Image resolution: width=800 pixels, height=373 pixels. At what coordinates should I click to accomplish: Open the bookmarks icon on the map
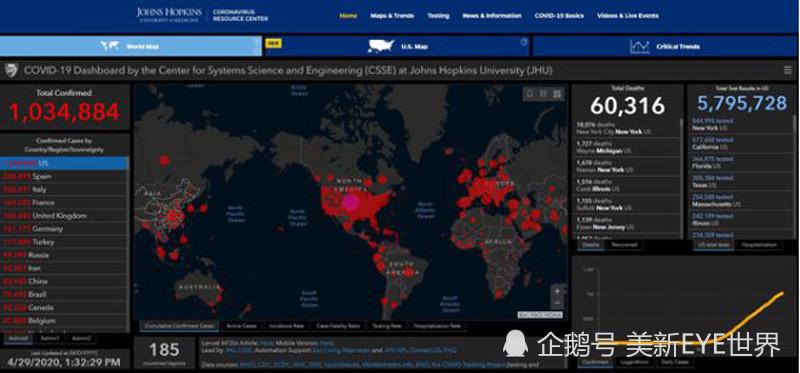point(530,94)
